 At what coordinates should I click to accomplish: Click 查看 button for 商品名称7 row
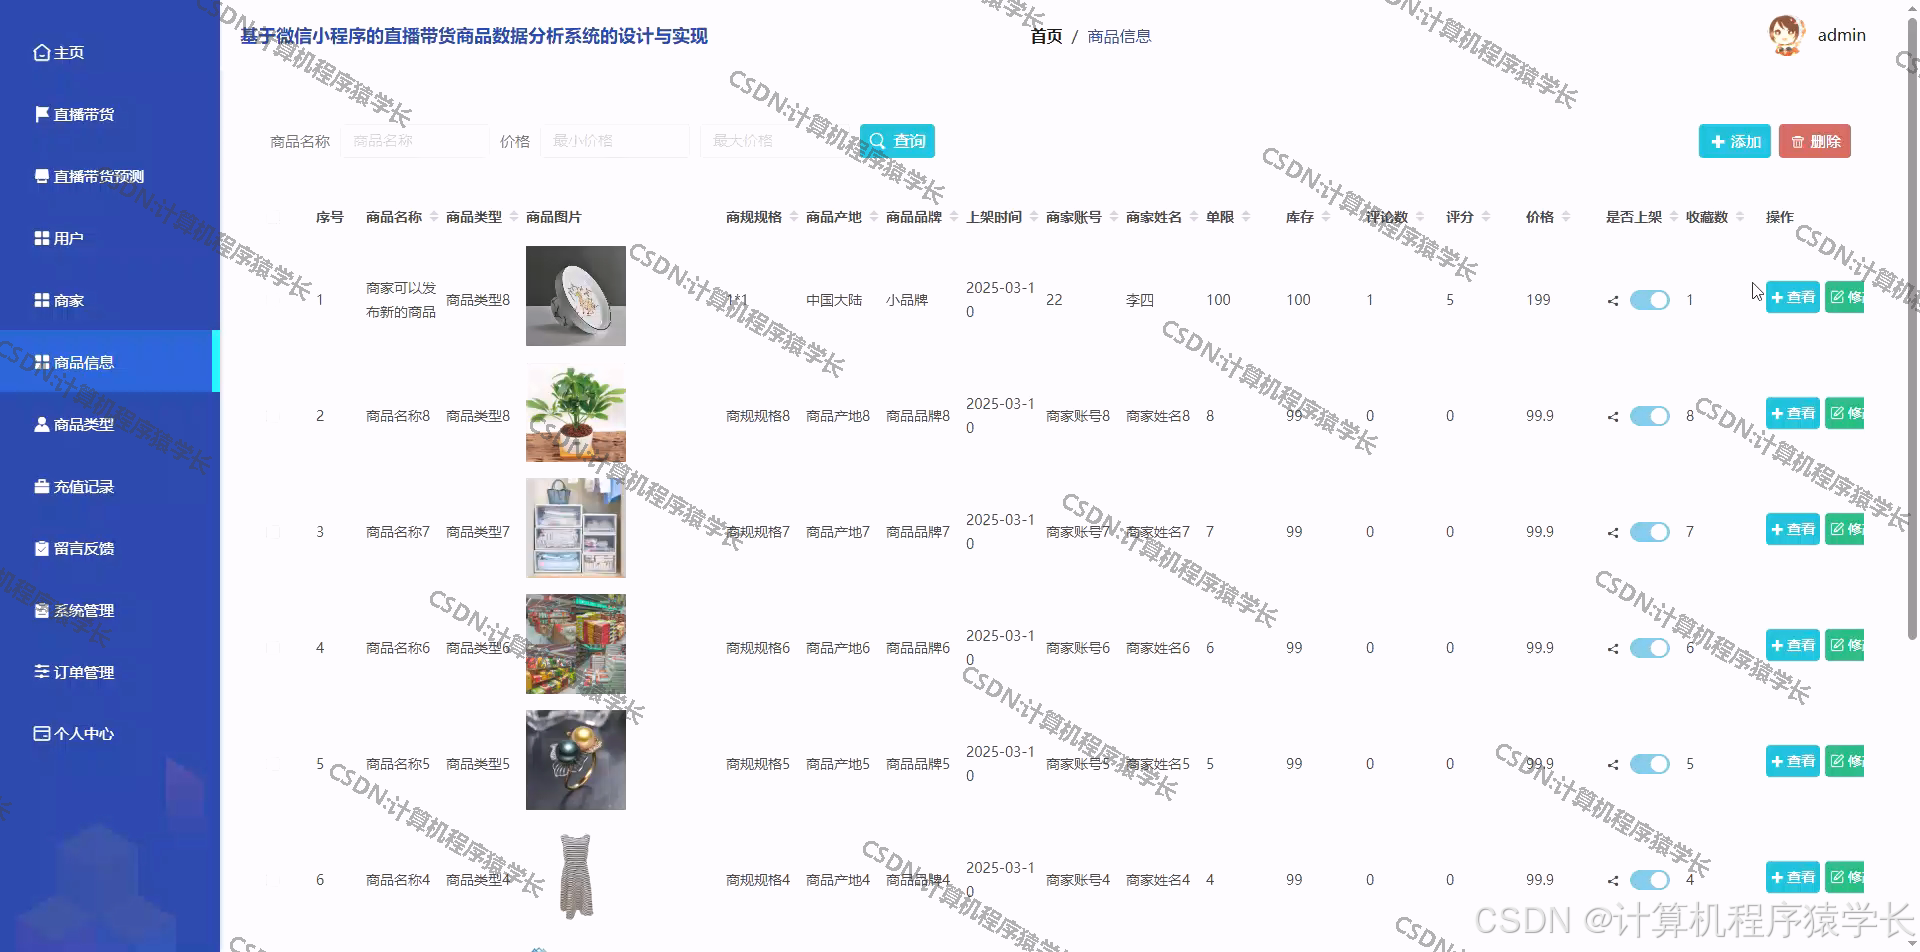(1792, 529)
